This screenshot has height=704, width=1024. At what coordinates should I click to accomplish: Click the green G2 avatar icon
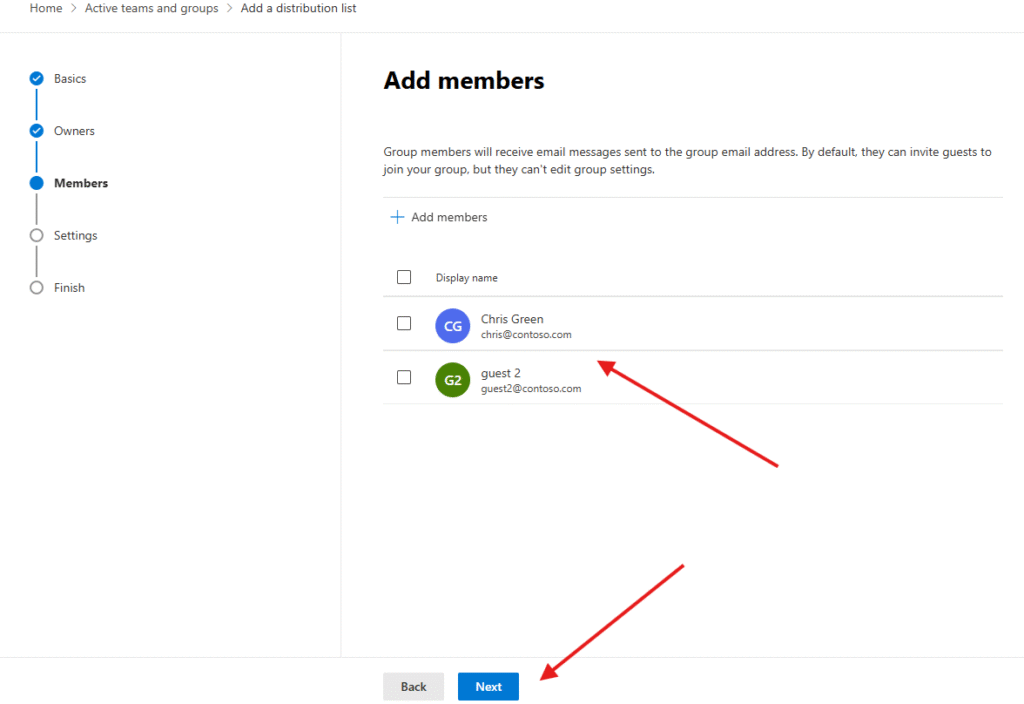[x=453, y=380]
